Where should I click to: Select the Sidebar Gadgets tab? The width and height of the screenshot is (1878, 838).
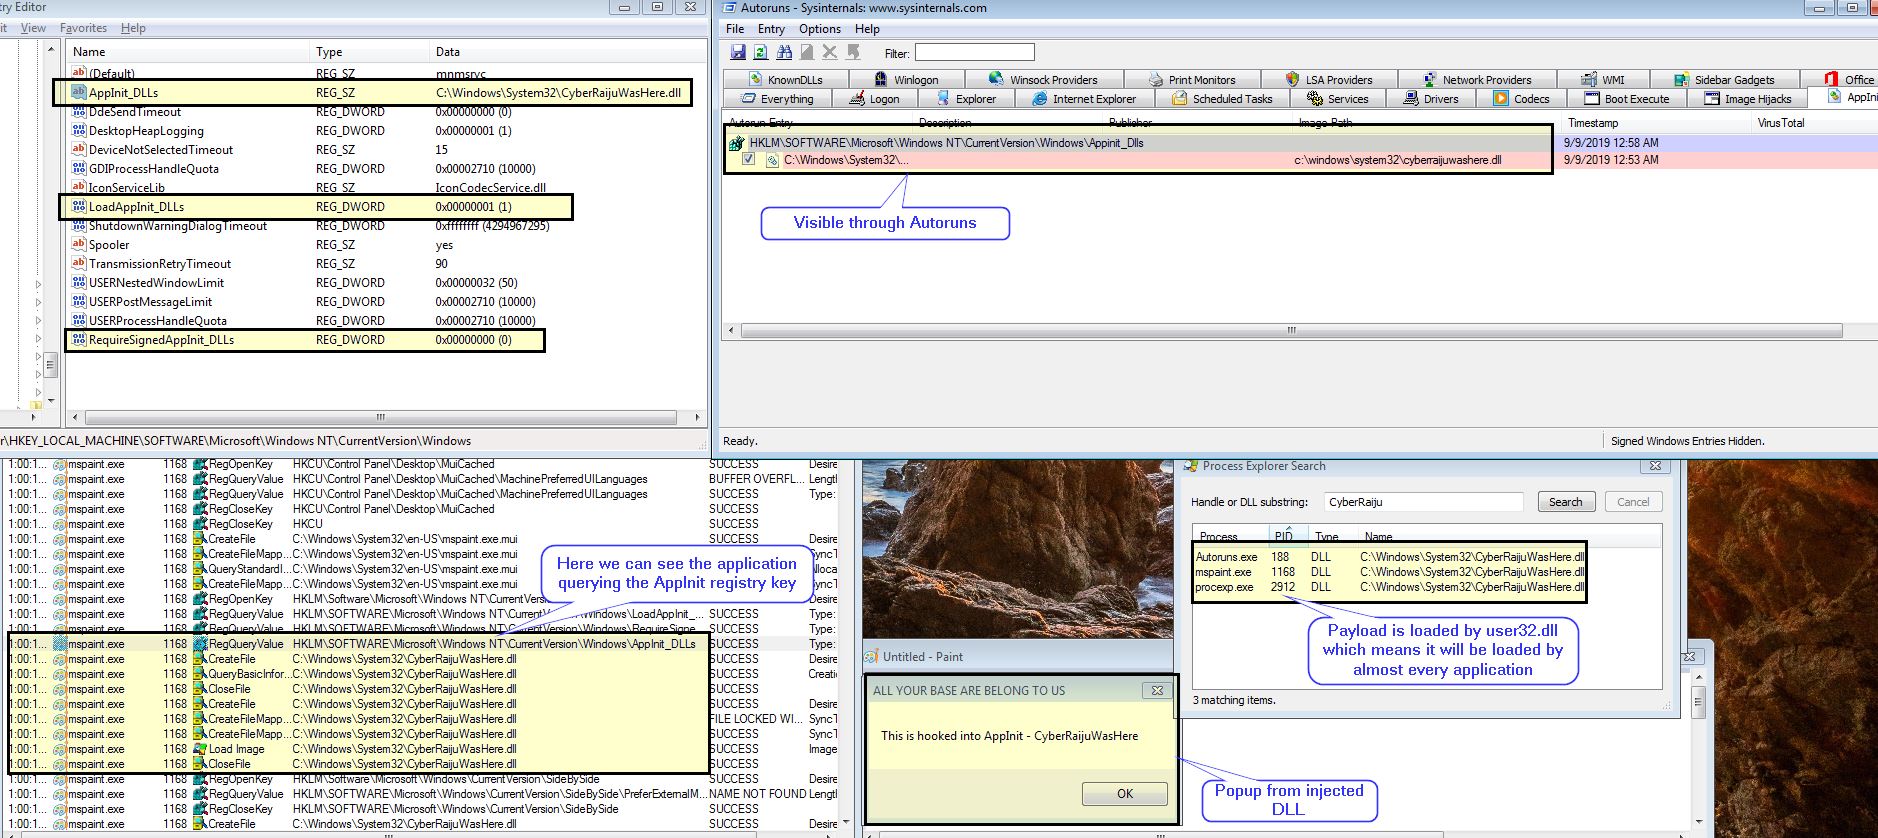[x=1723, y=79]
